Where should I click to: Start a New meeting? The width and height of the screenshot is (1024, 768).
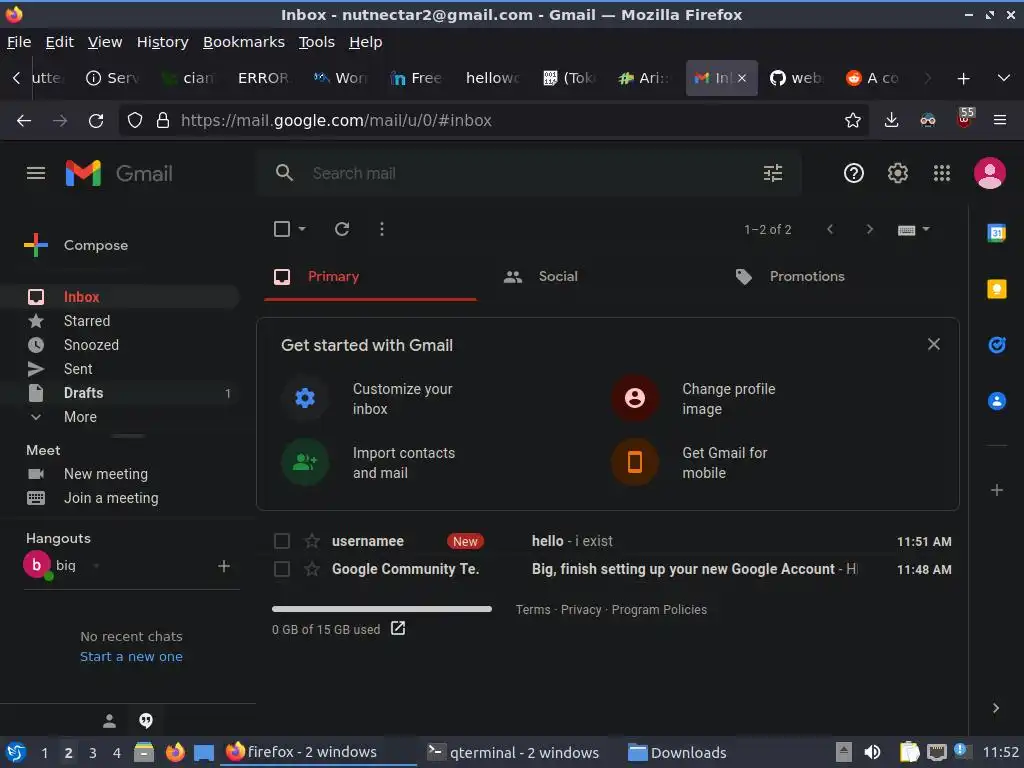105,473
